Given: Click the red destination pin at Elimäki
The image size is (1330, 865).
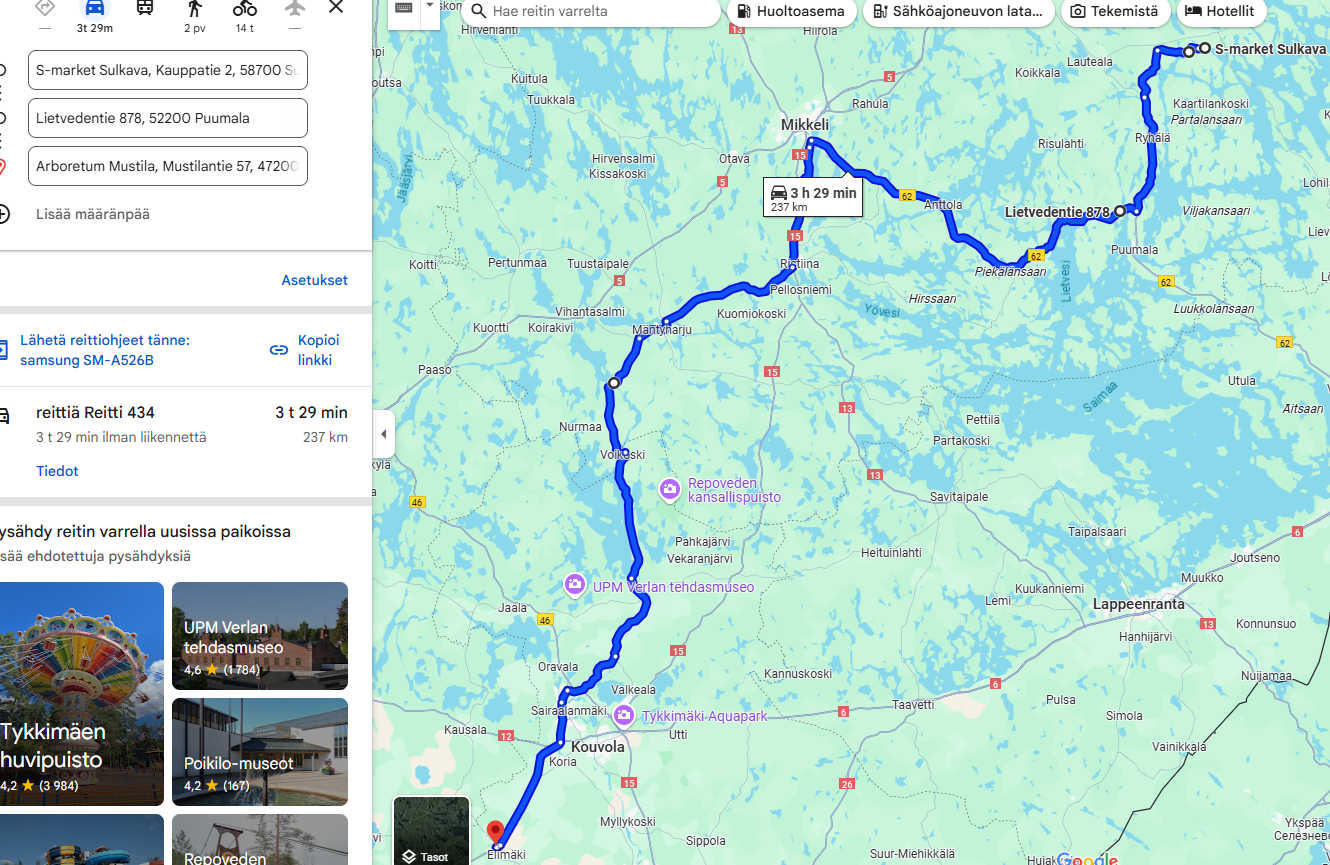Looking at the screenshot, I should pyautogui.click(x=495, y=832).
